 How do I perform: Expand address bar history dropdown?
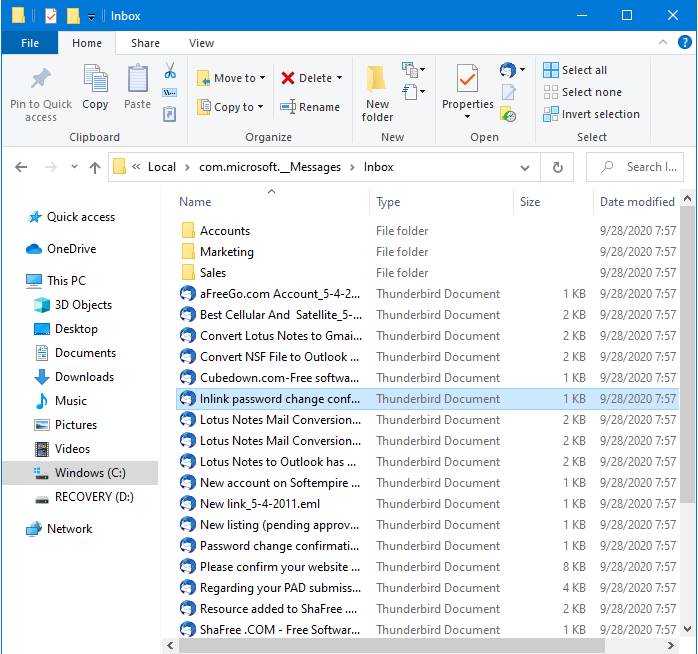pyautogui.click(x=525, y=168)
